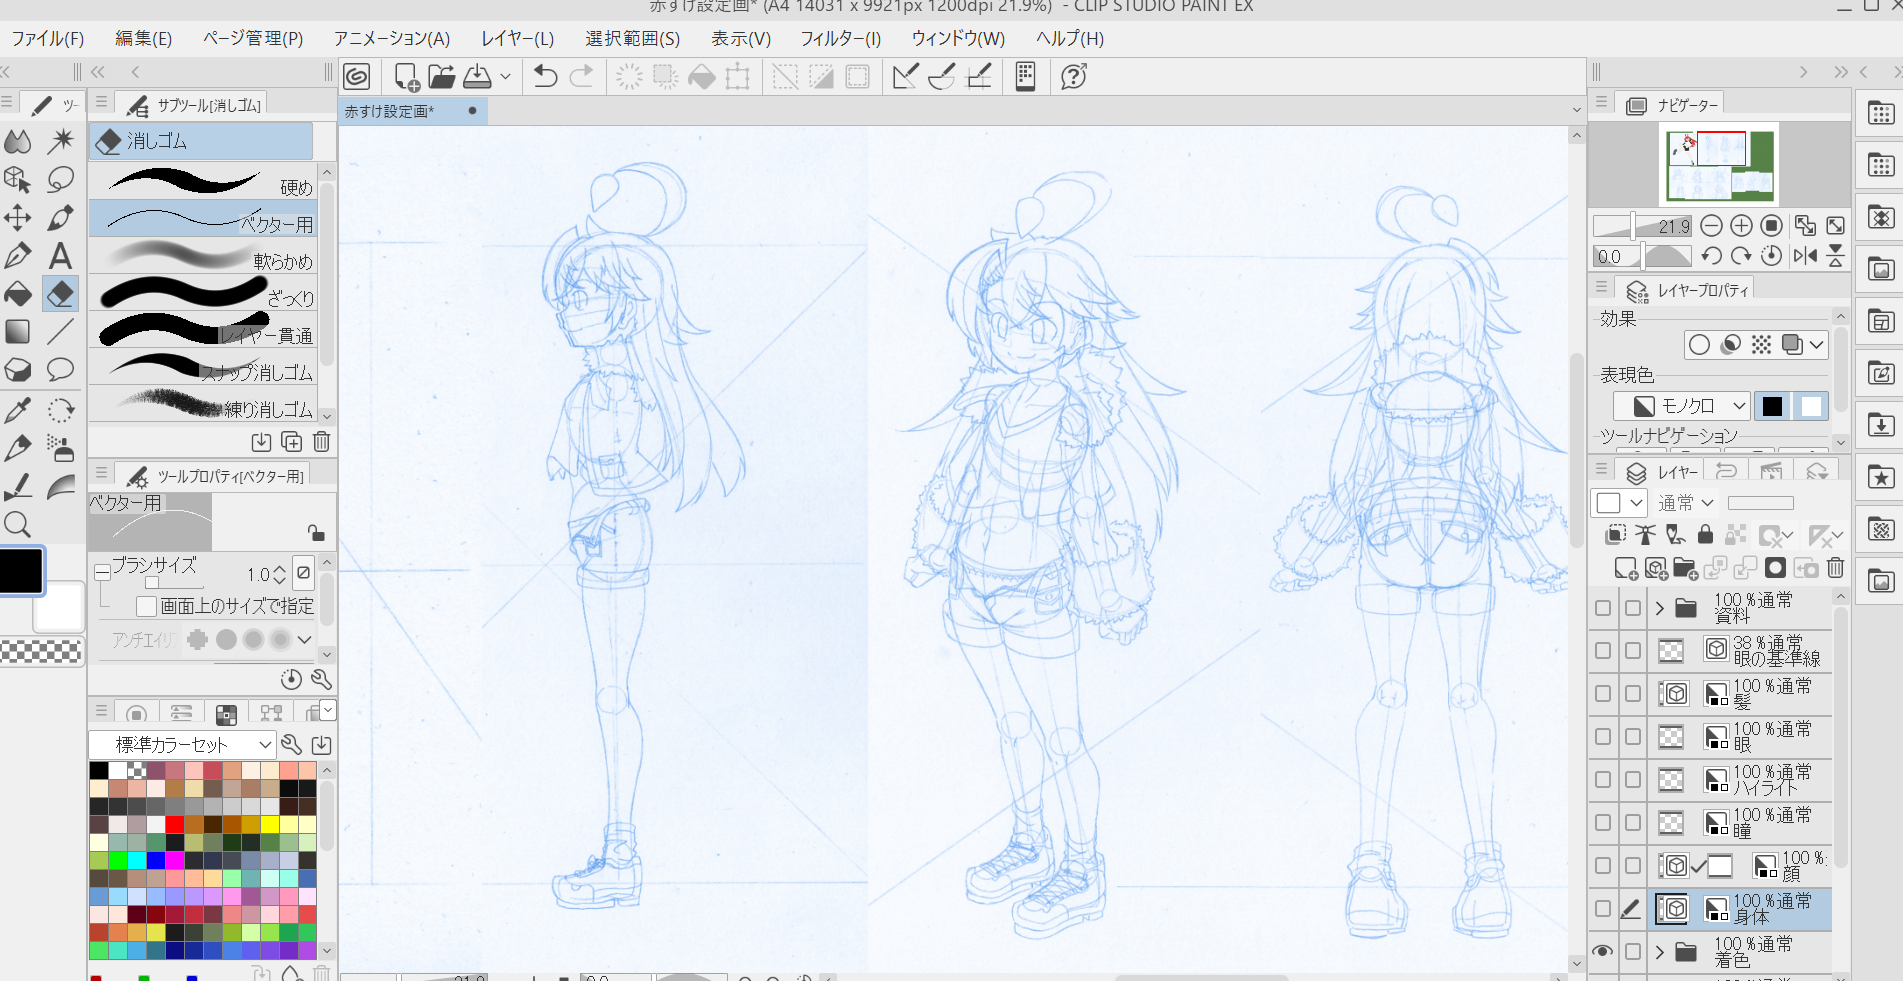Image resolution: width=1903 pixels, height=981 pixels.
Task: Select the Text tool
Action: [x=60, y=256]
